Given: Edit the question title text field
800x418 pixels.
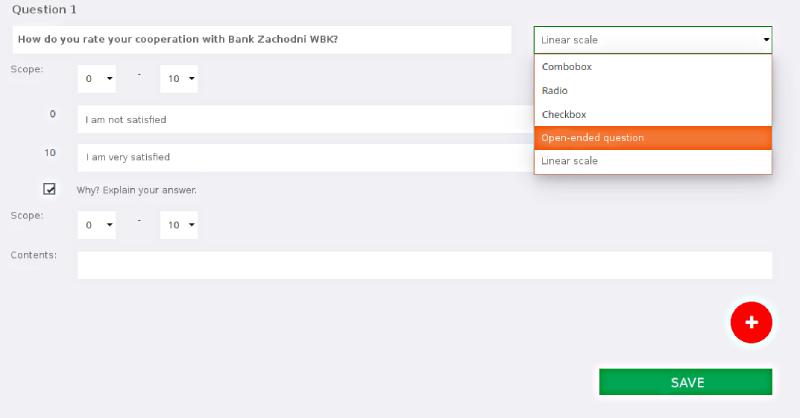Looking at the screenshot, I should (262, 40).
